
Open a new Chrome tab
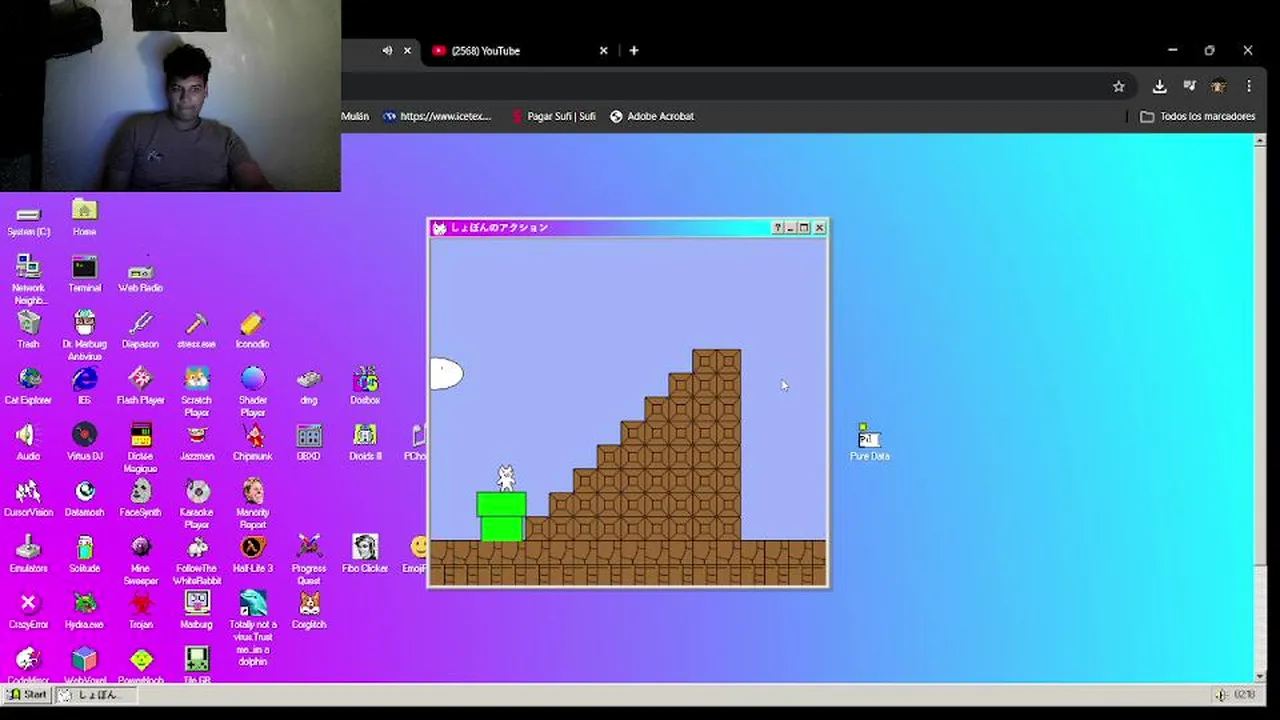[x=634, y=50]
